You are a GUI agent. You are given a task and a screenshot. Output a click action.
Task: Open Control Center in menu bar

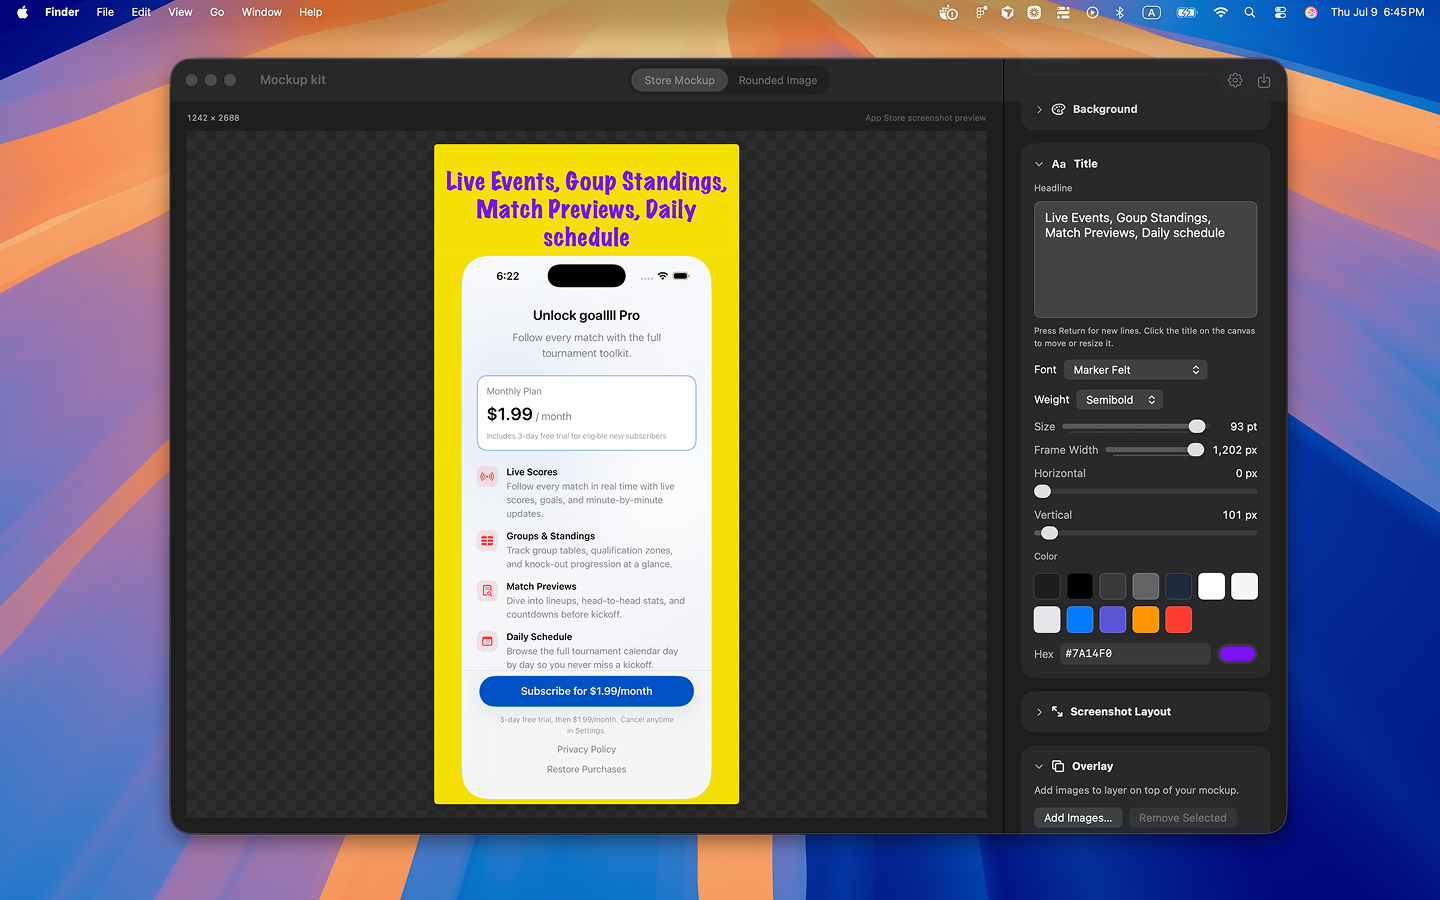pos(1280,12)
